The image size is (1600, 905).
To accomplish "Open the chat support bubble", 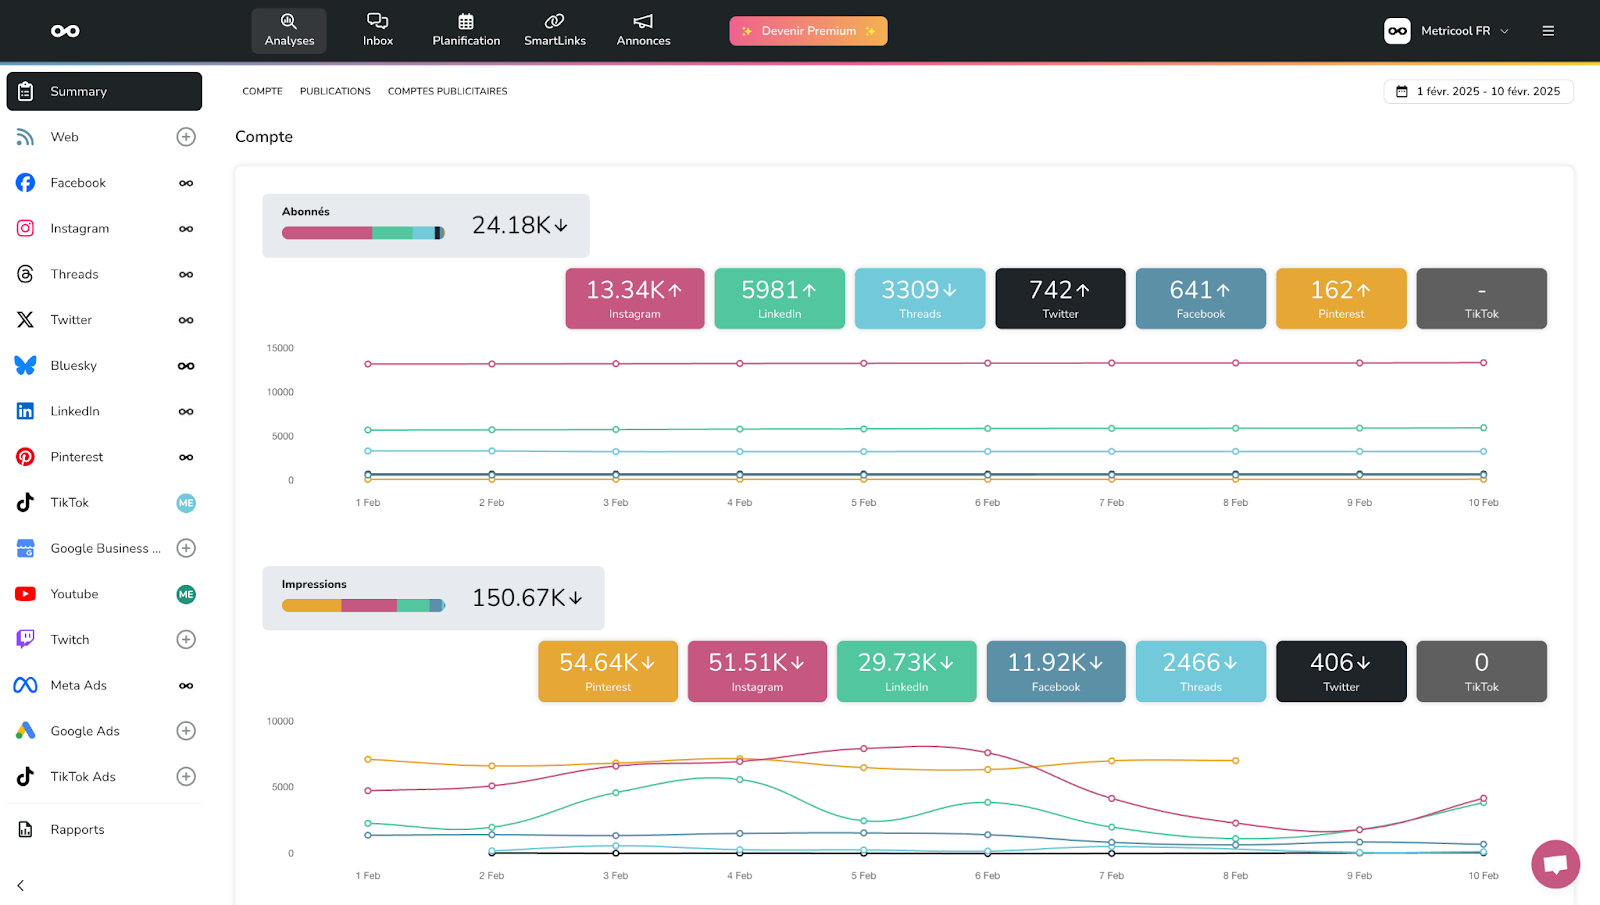I will pyautogui.click(x=1555, y=863).
